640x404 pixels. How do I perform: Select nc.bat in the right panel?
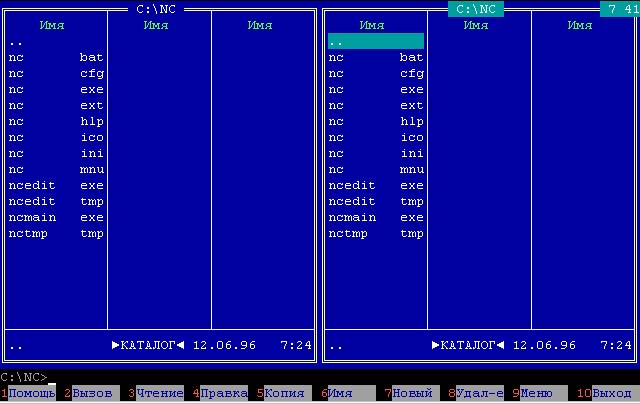tap(376, 58)
